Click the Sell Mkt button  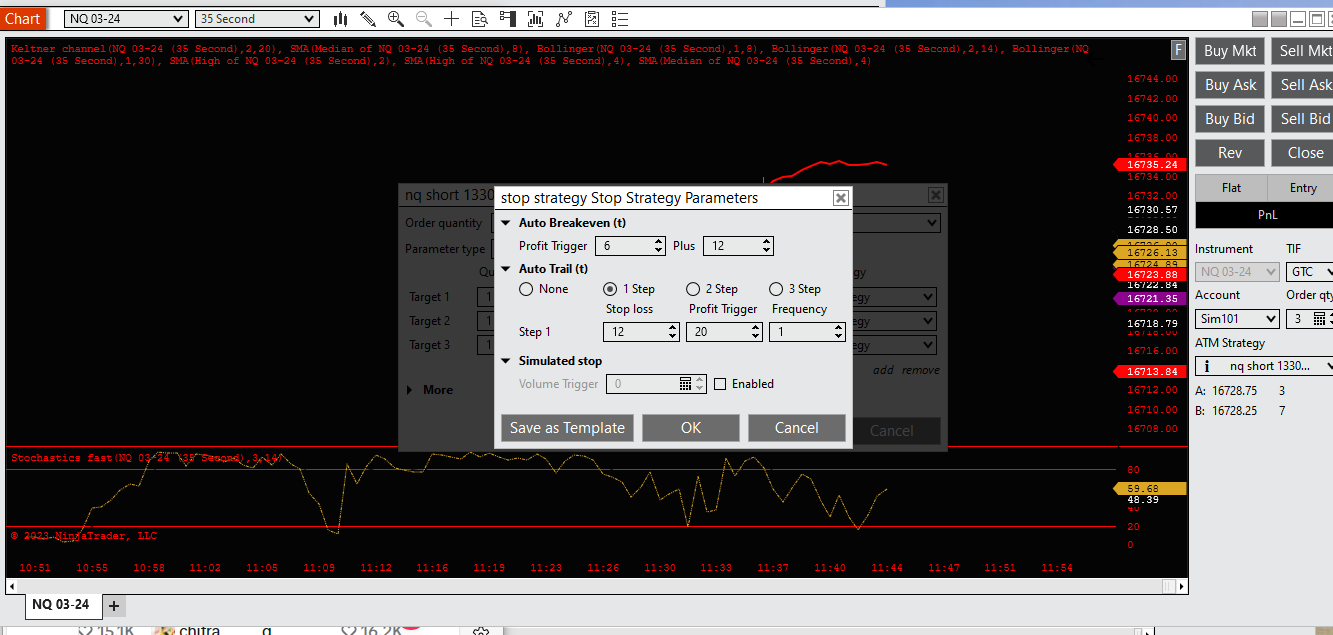1304,51
